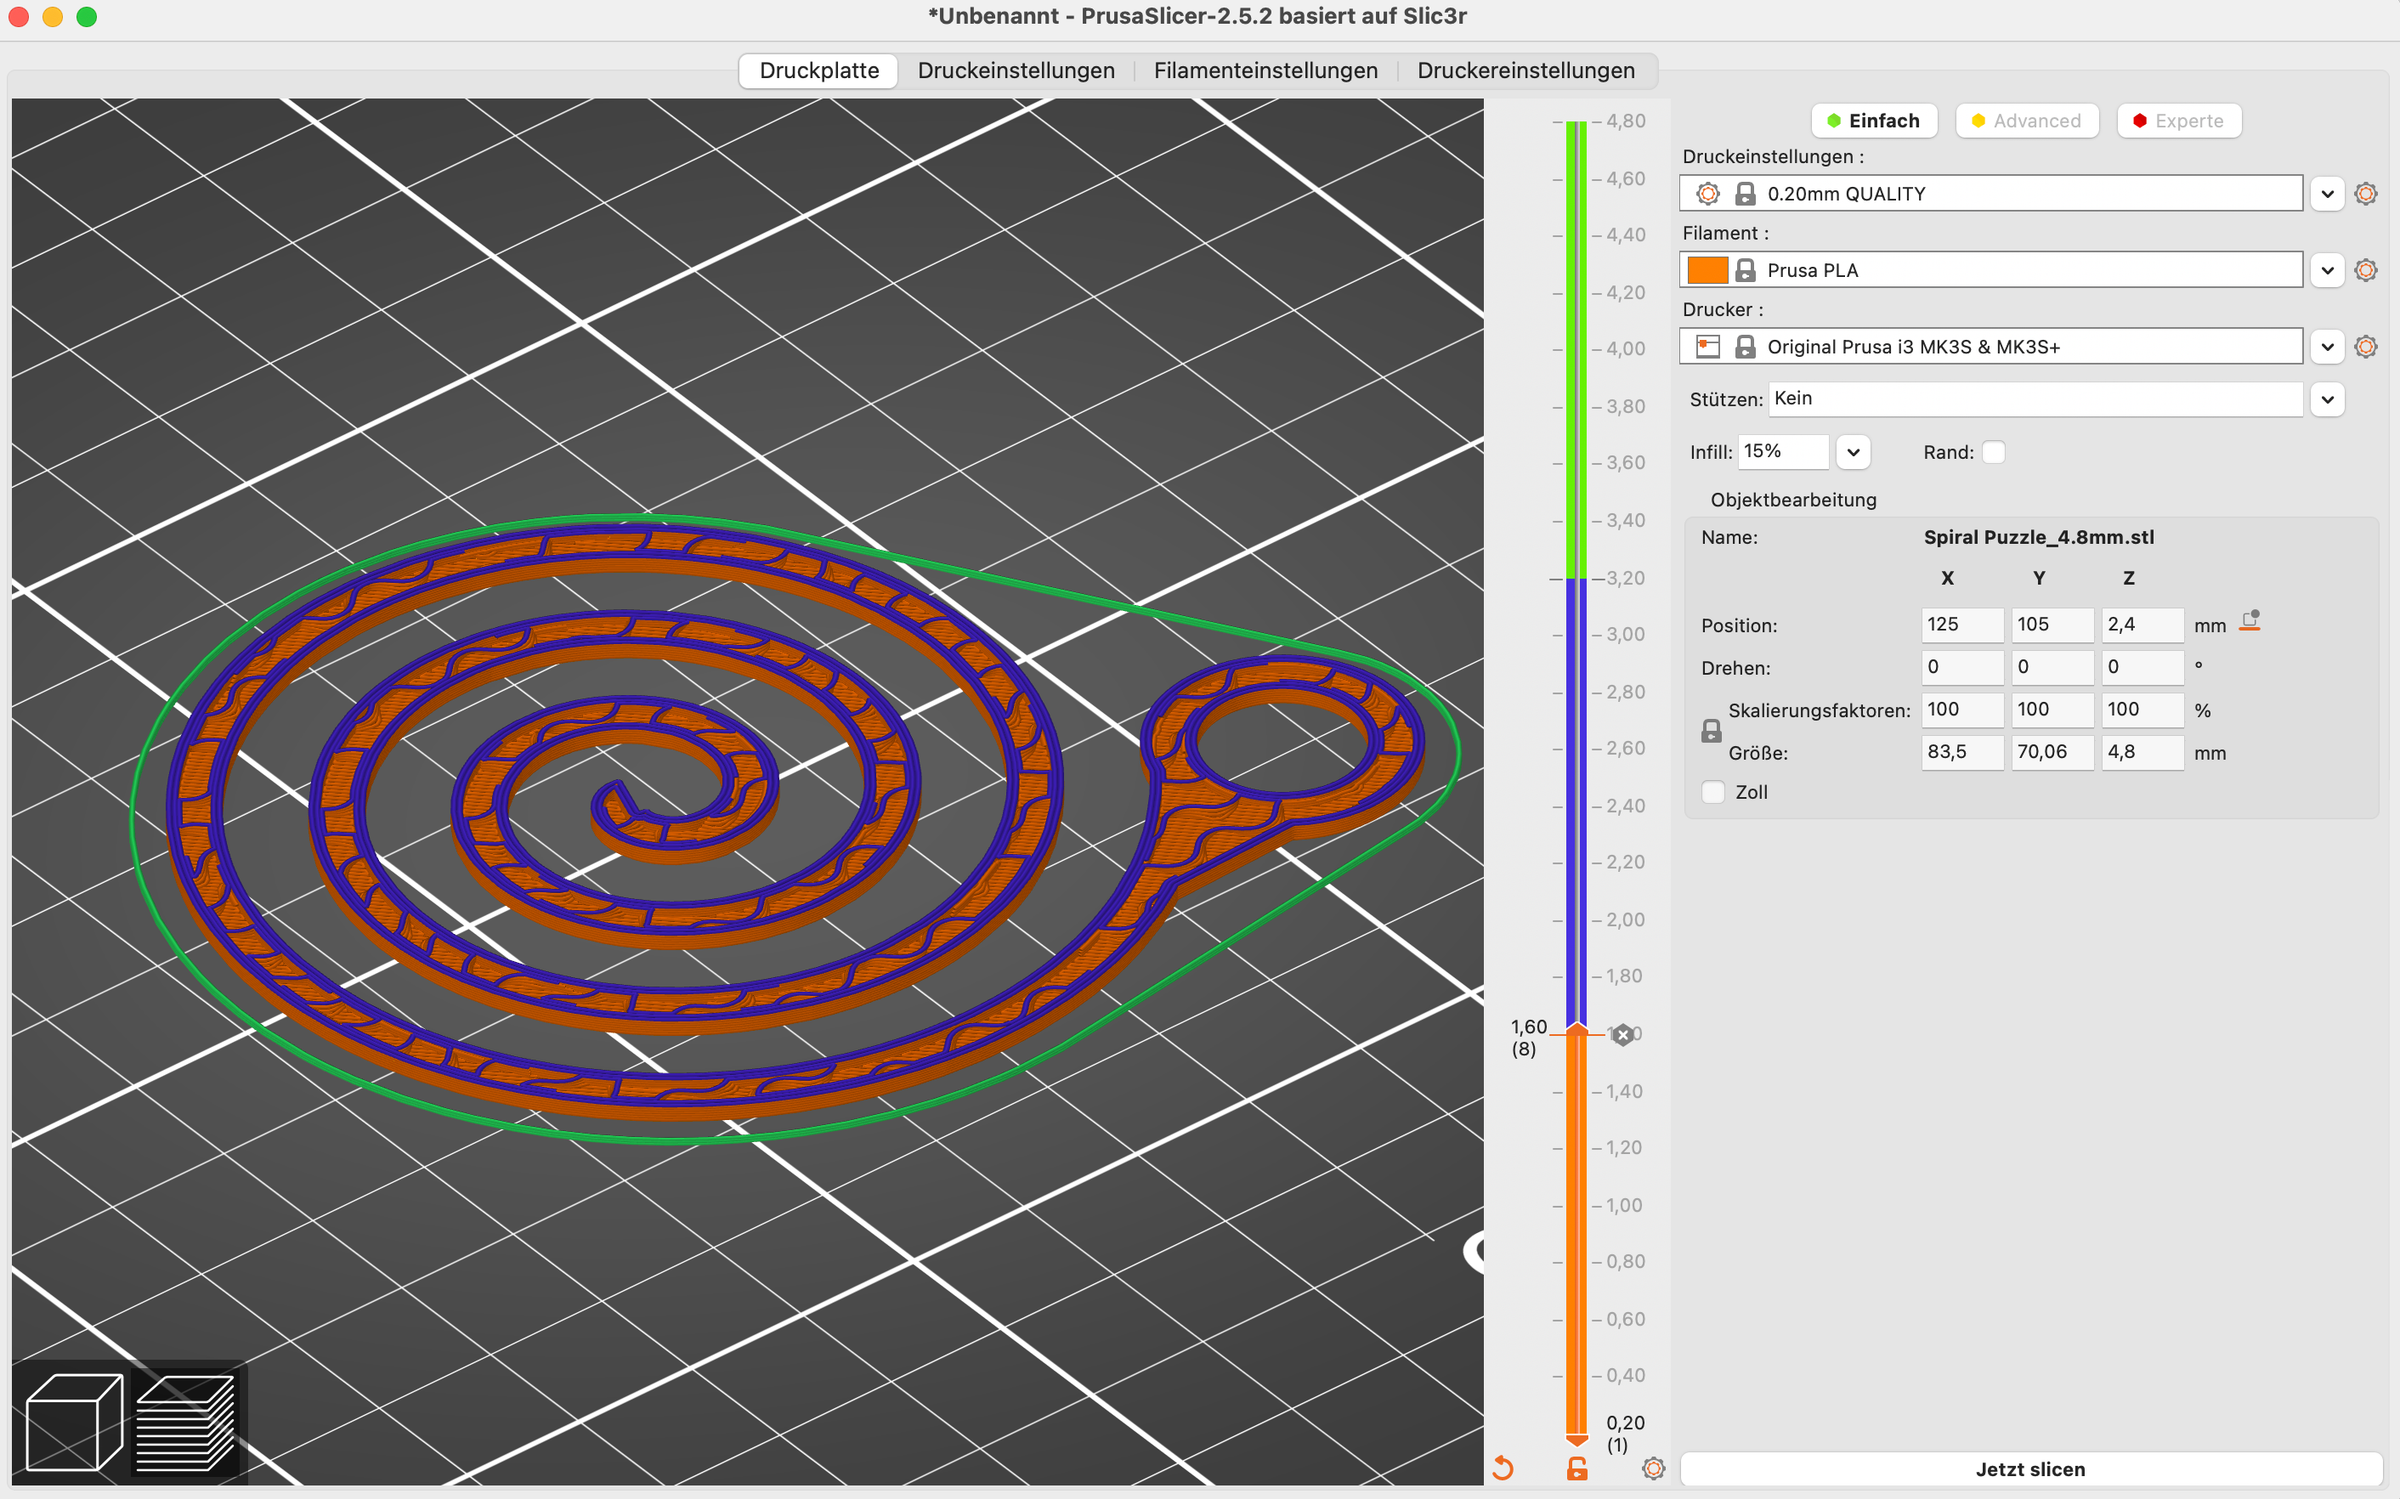Image resolution: width=2400 pixels, height=1499 pixels.
Task: Click the place-on-bed icon next to Position
Action: tap(2251, 622)
